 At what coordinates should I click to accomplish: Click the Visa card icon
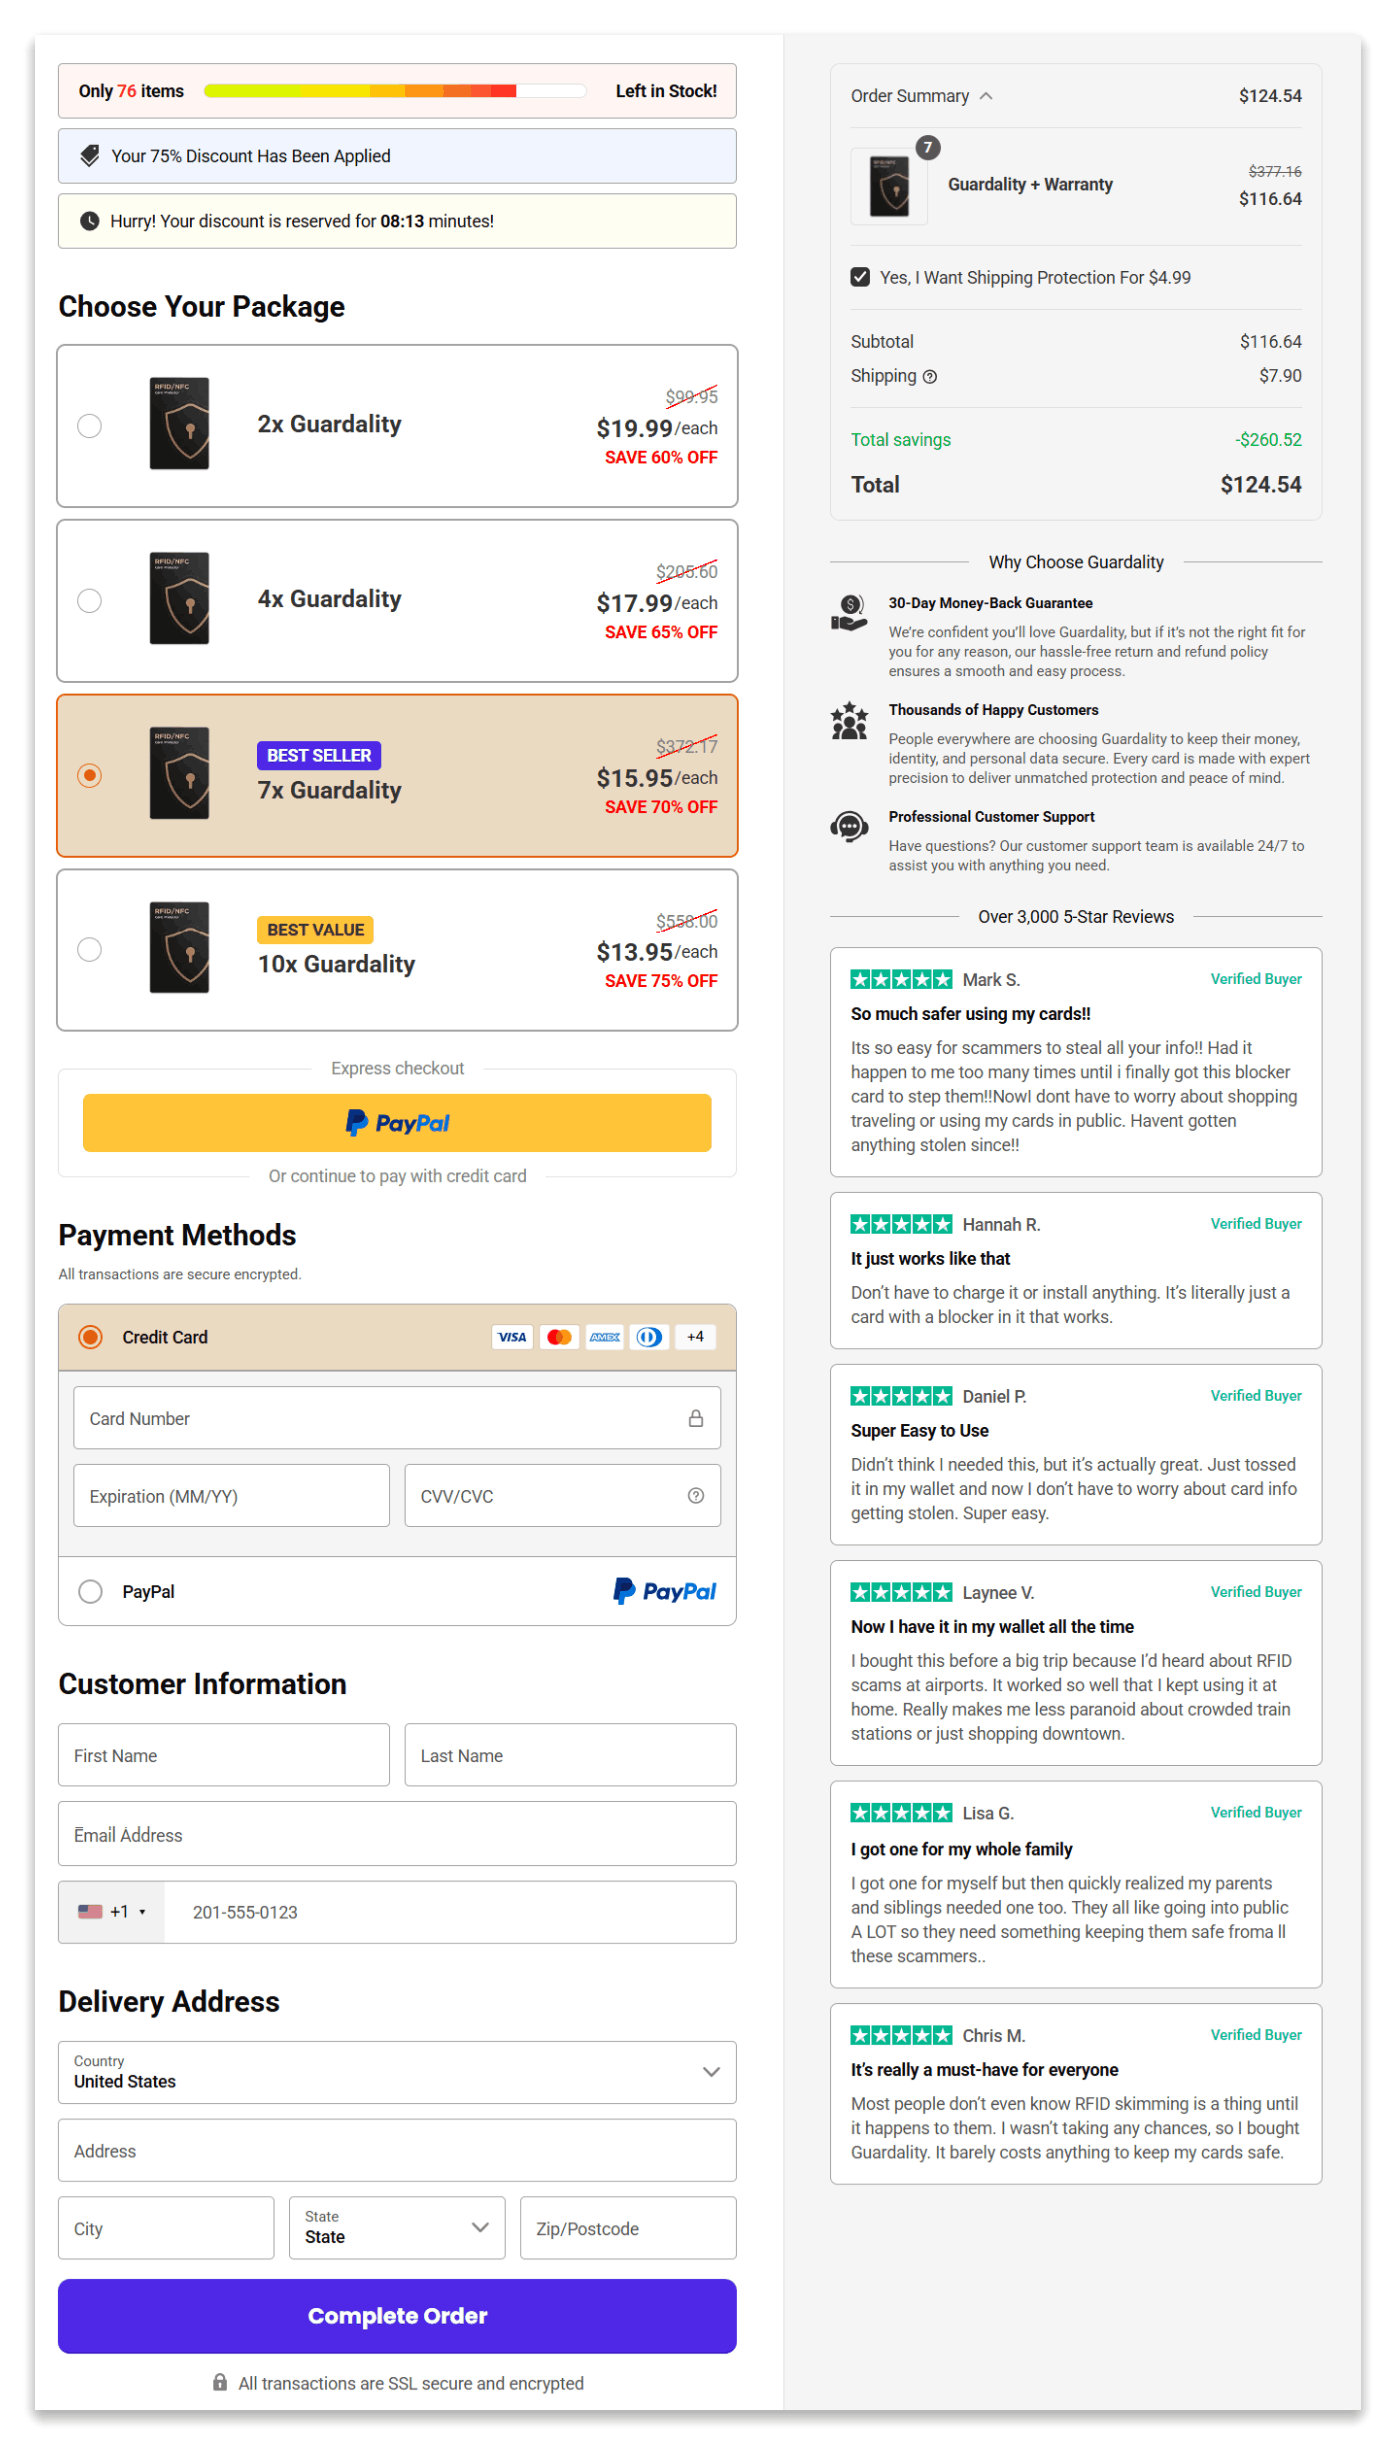[511, 1336]
